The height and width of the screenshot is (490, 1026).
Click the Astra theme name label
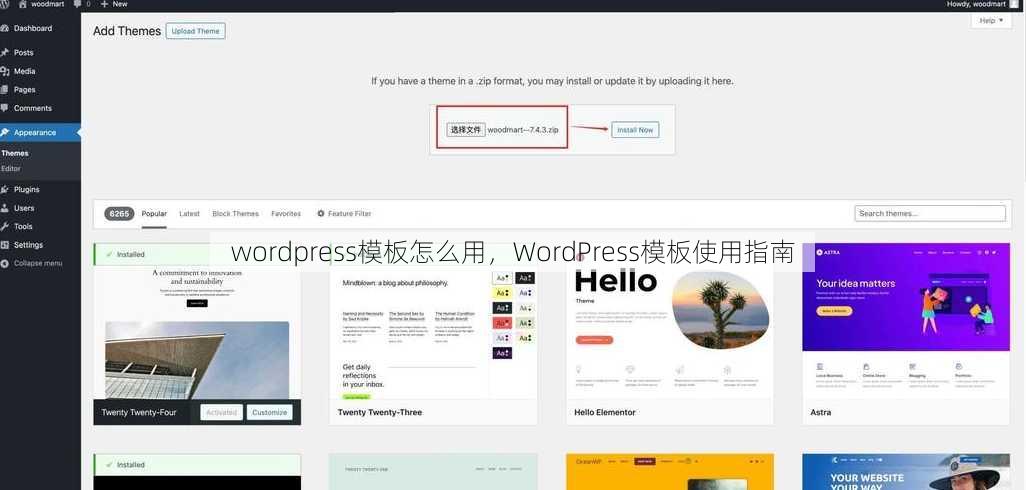pos(821,412)
